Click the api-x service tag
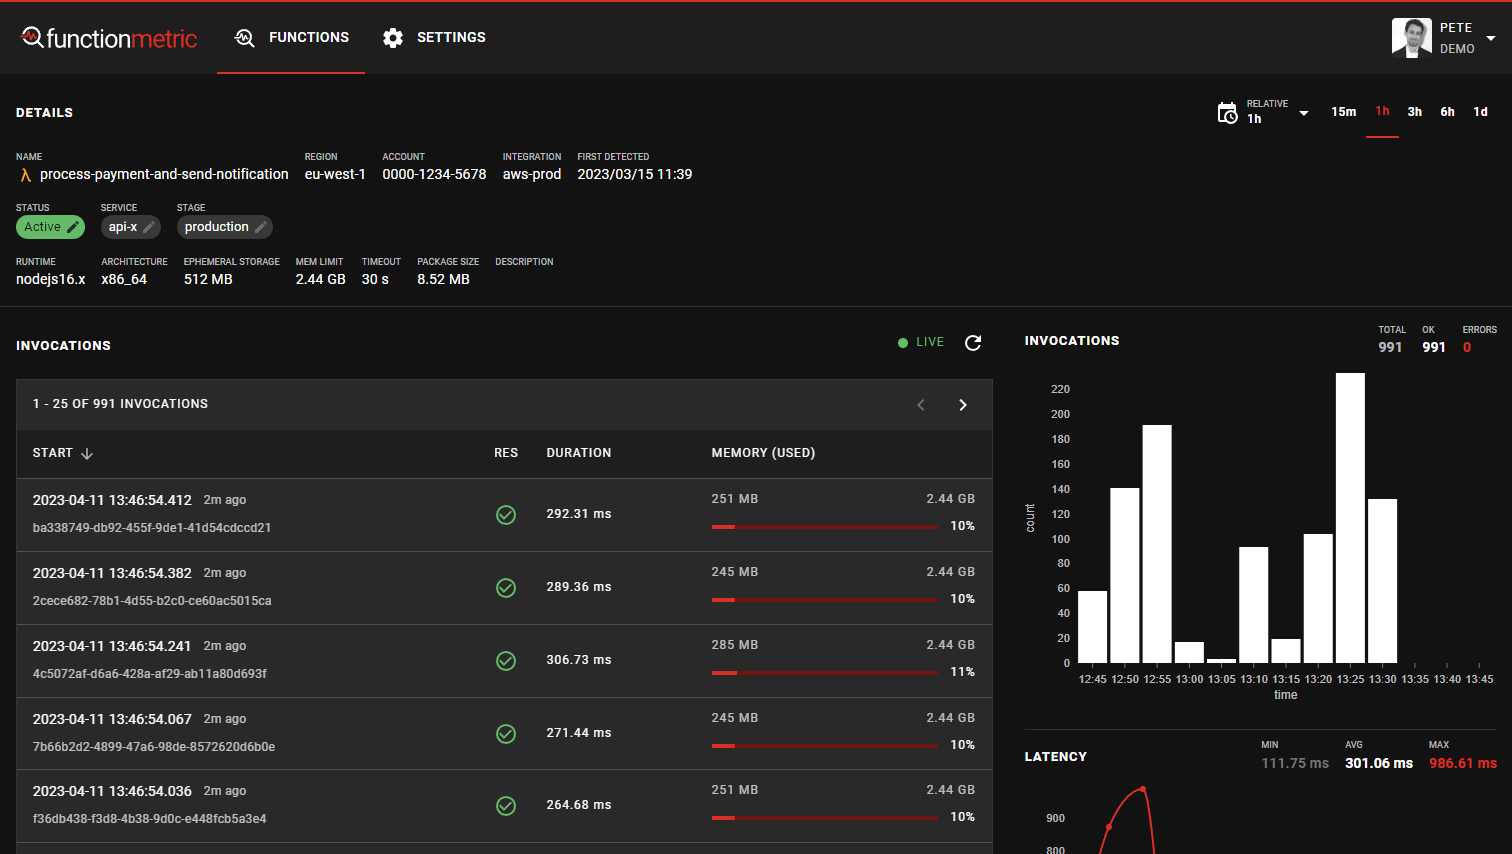 coord(130,227)
